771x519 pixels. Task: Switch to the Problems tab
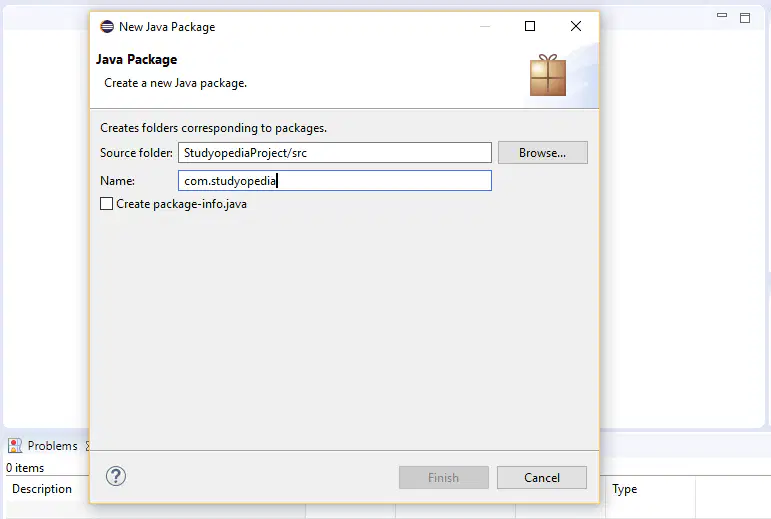pyautogui.click(x=52, y=446)
